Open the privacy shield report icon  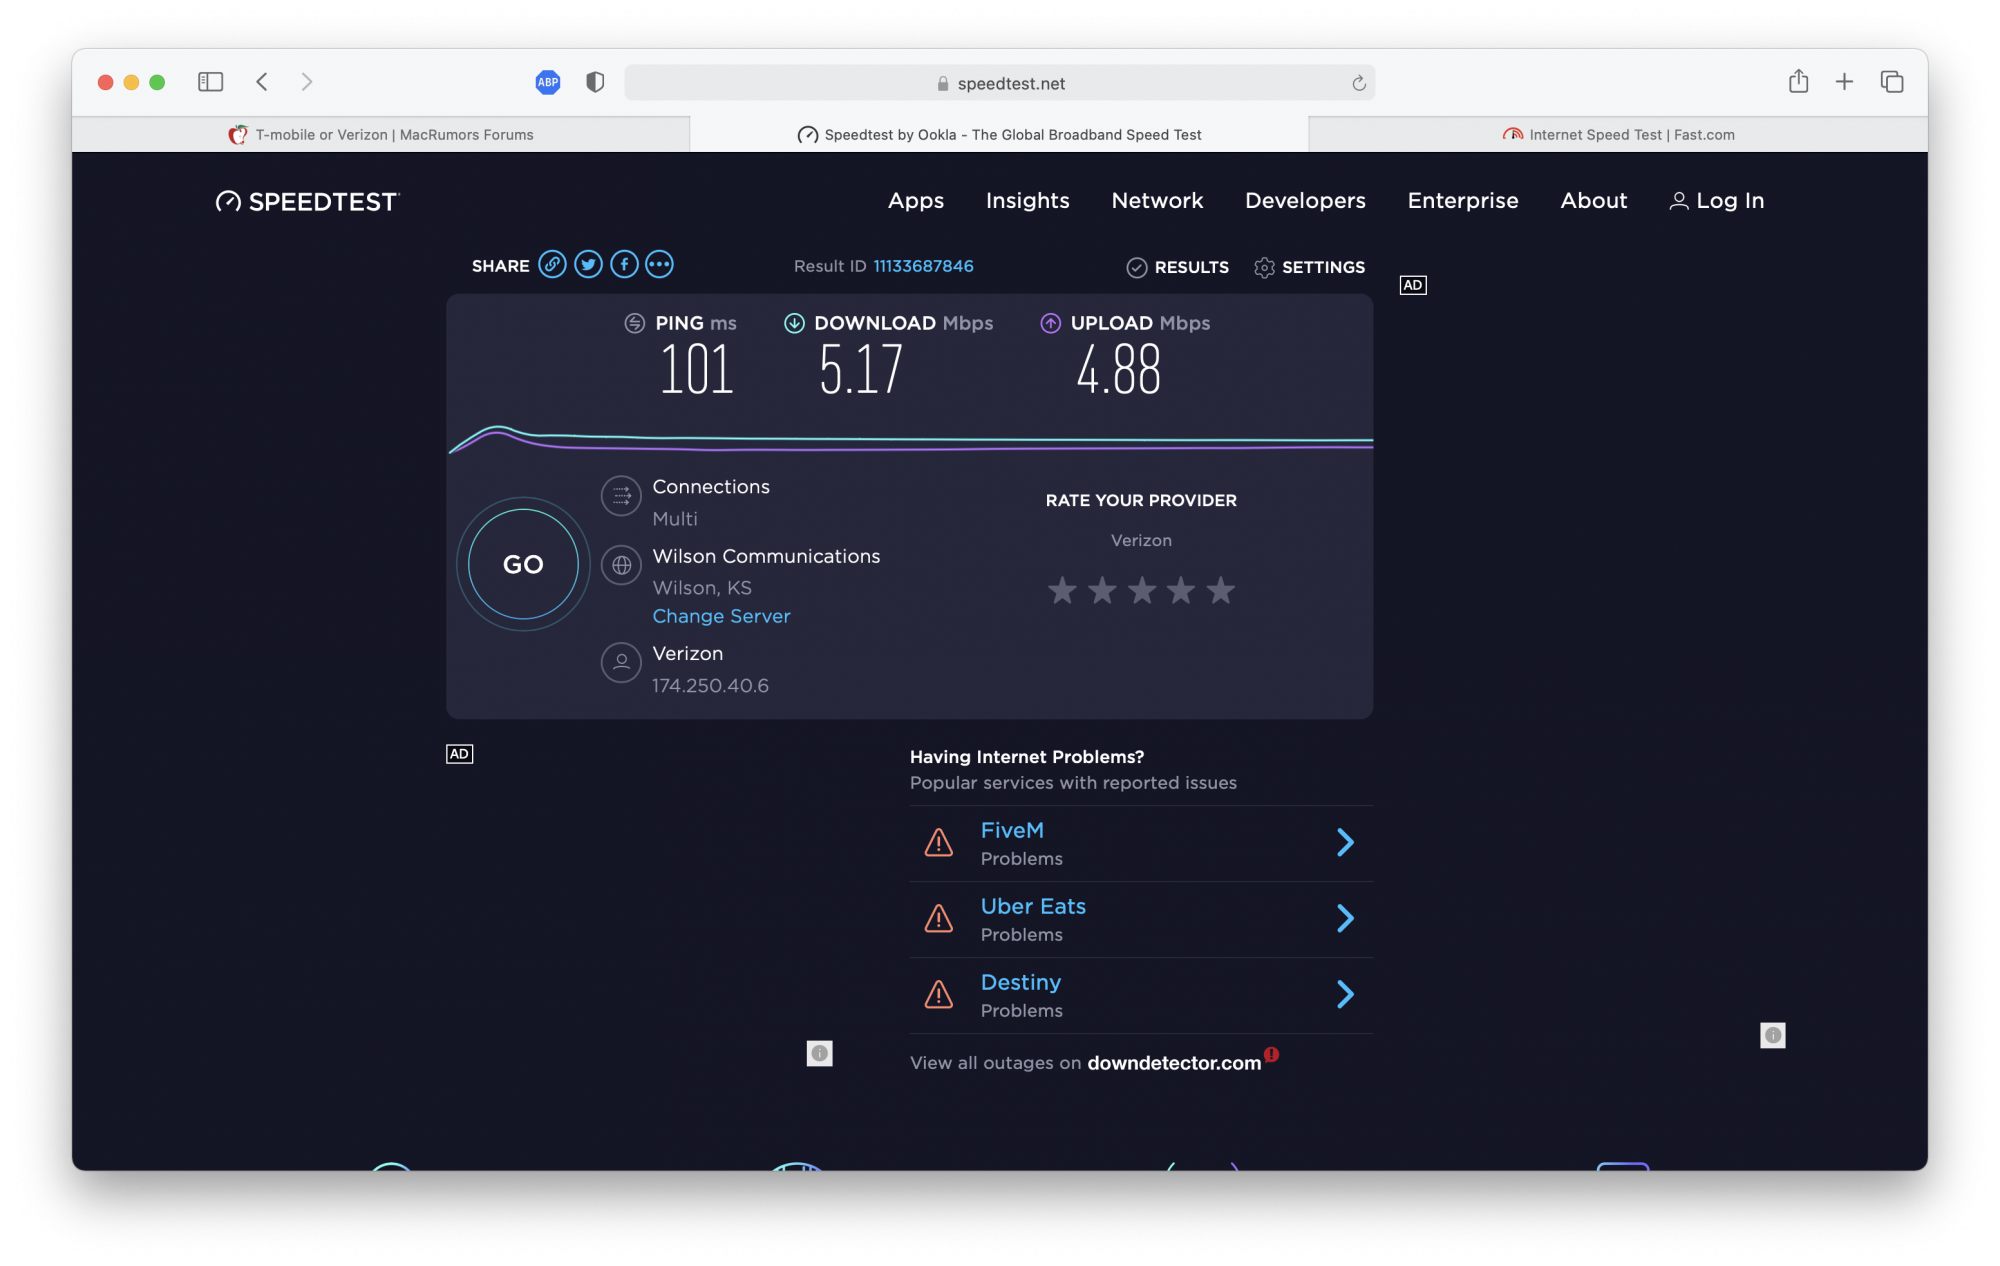[595, 82]
